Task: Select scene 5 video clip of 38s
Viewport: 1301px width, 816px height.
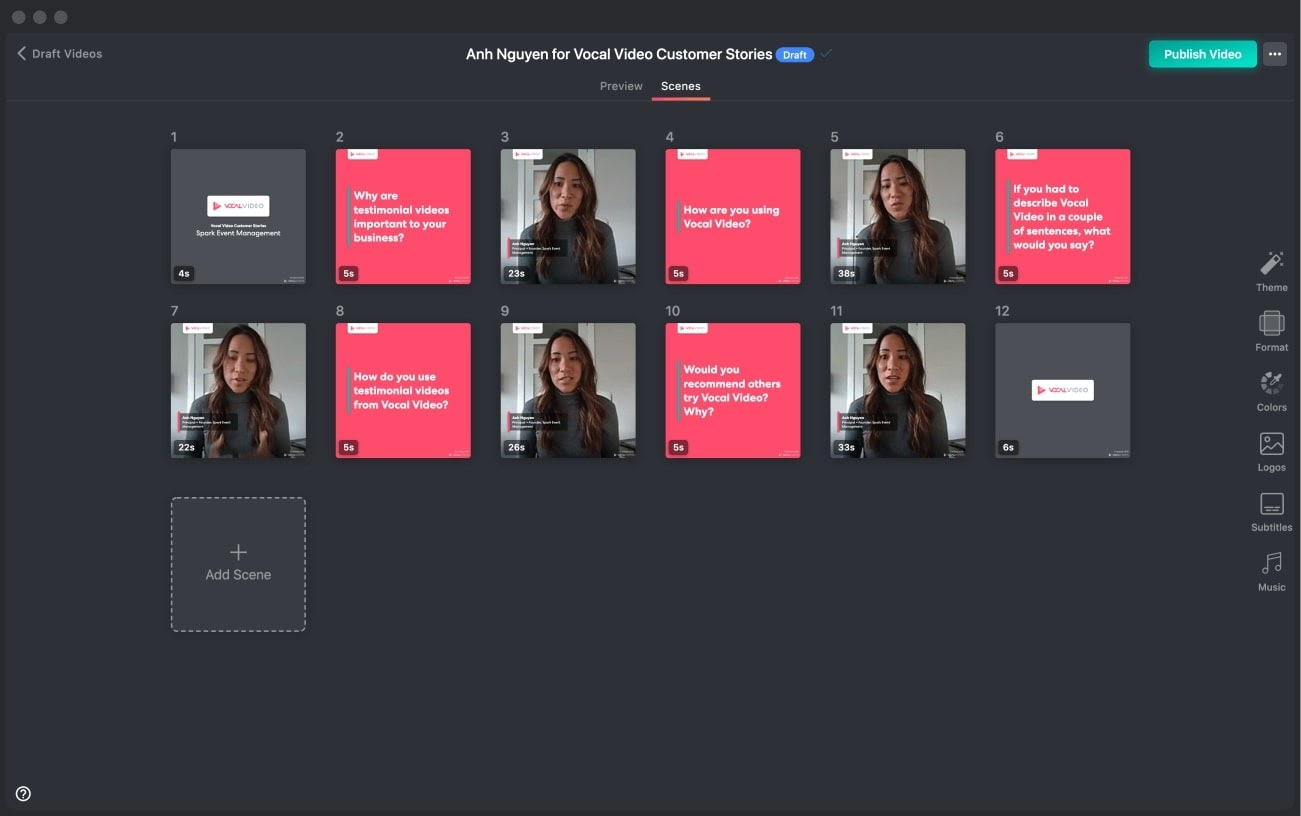Action: [898, 217]
